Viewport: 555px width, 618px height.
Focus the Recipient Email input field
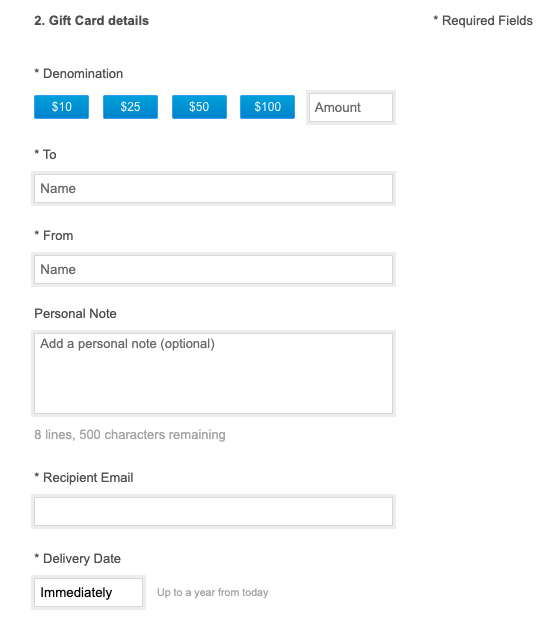click(213, 512)
